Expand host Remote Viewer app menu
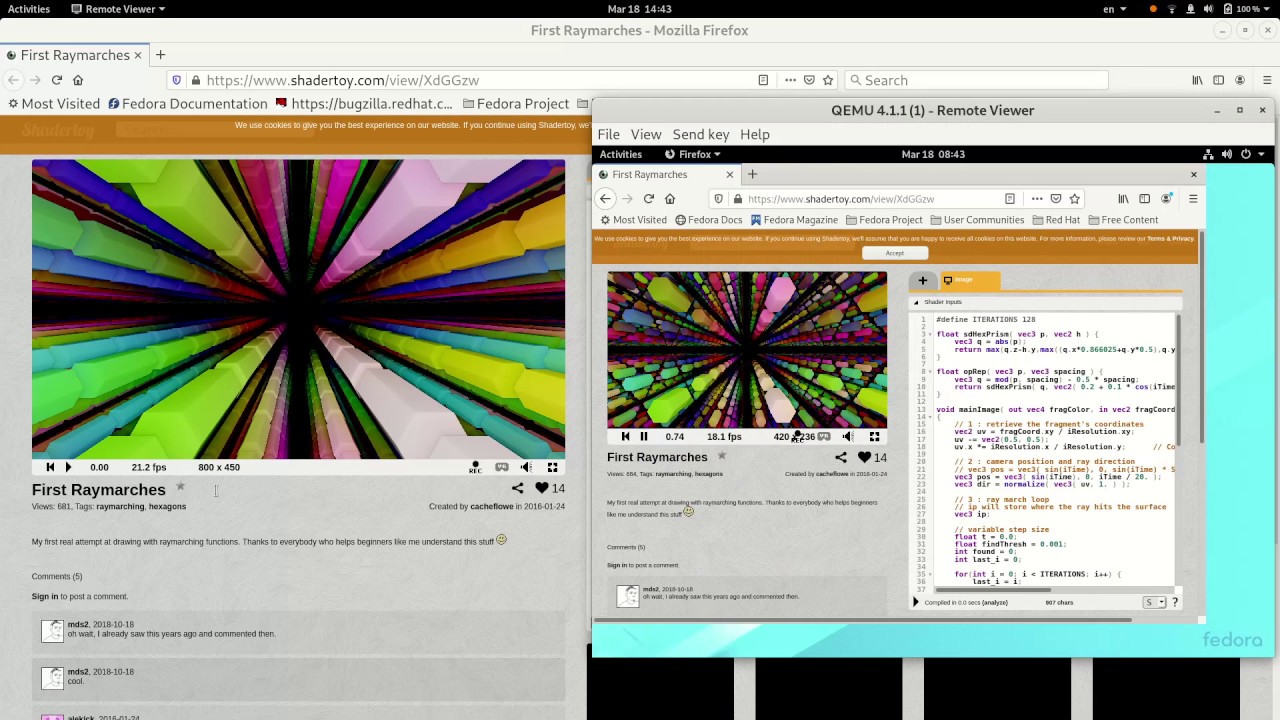1280x720 pixels. click(120, 9)
